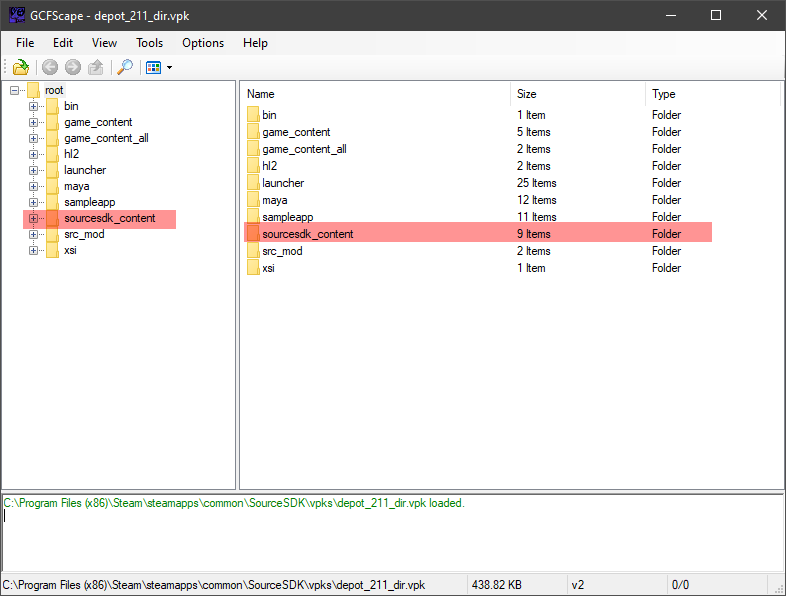Select maya in the folder tree
This screenshot has width=786, height=596.
click(77, 186)
